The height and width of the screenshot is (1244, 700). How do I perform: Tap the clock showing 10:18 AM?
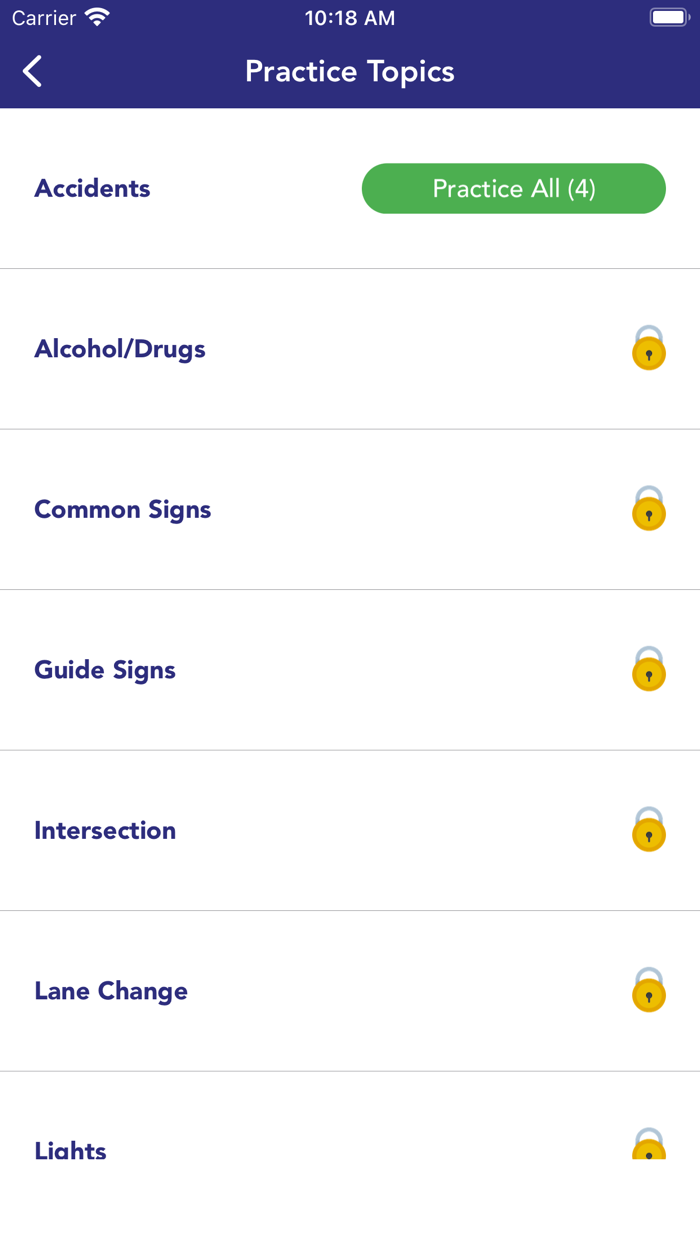[350, 16]
